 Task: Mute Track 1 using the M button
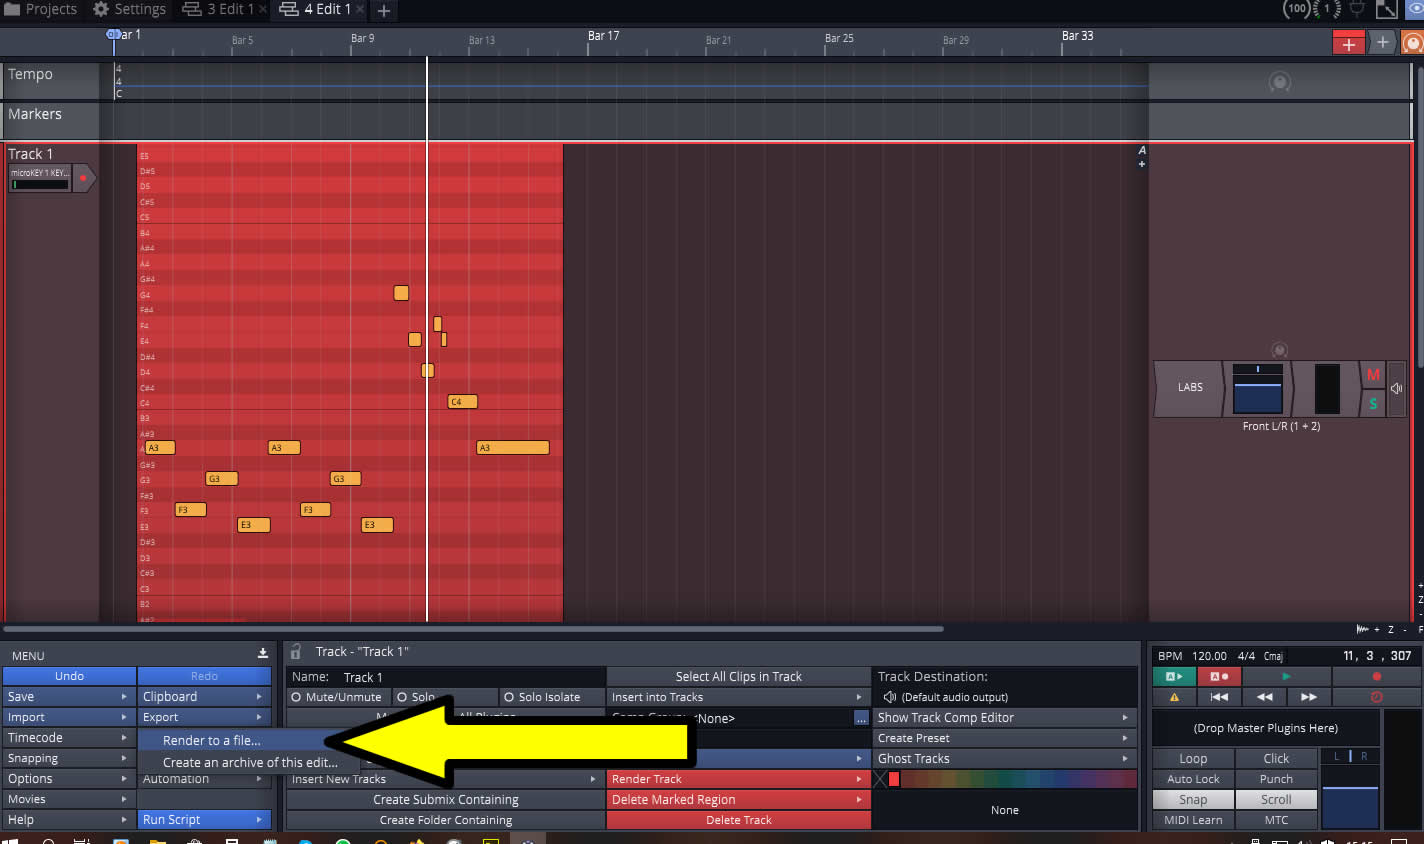coord(1372,375)
